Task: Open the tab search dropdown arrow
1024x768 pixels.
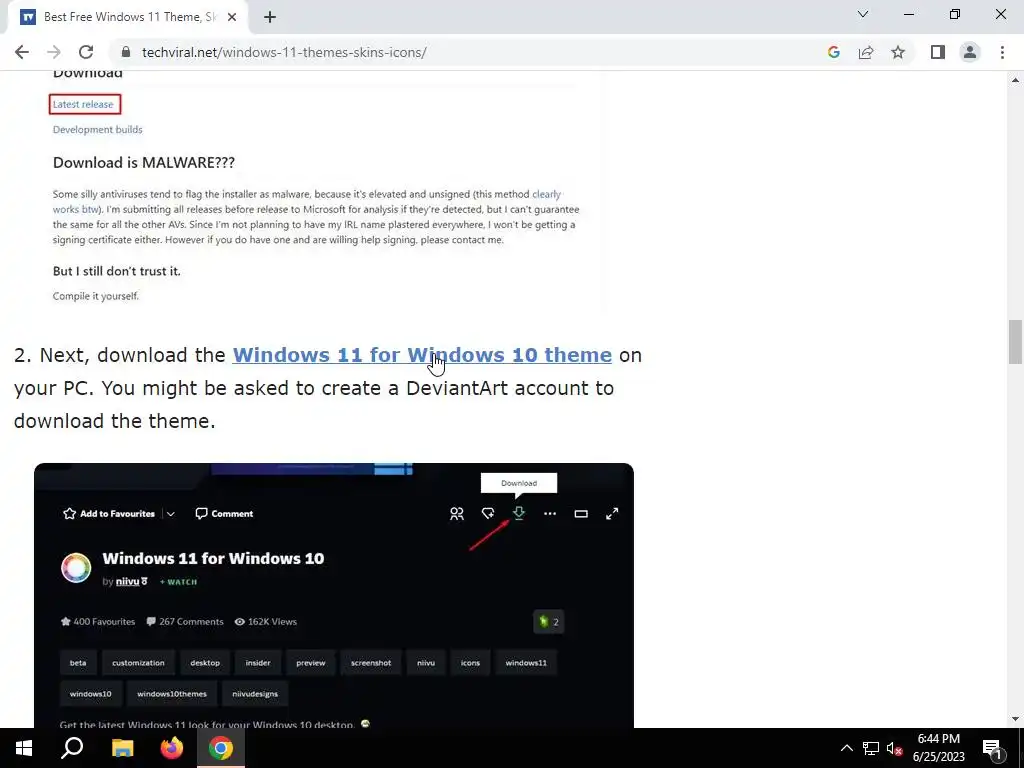Action: coord(863,14)
